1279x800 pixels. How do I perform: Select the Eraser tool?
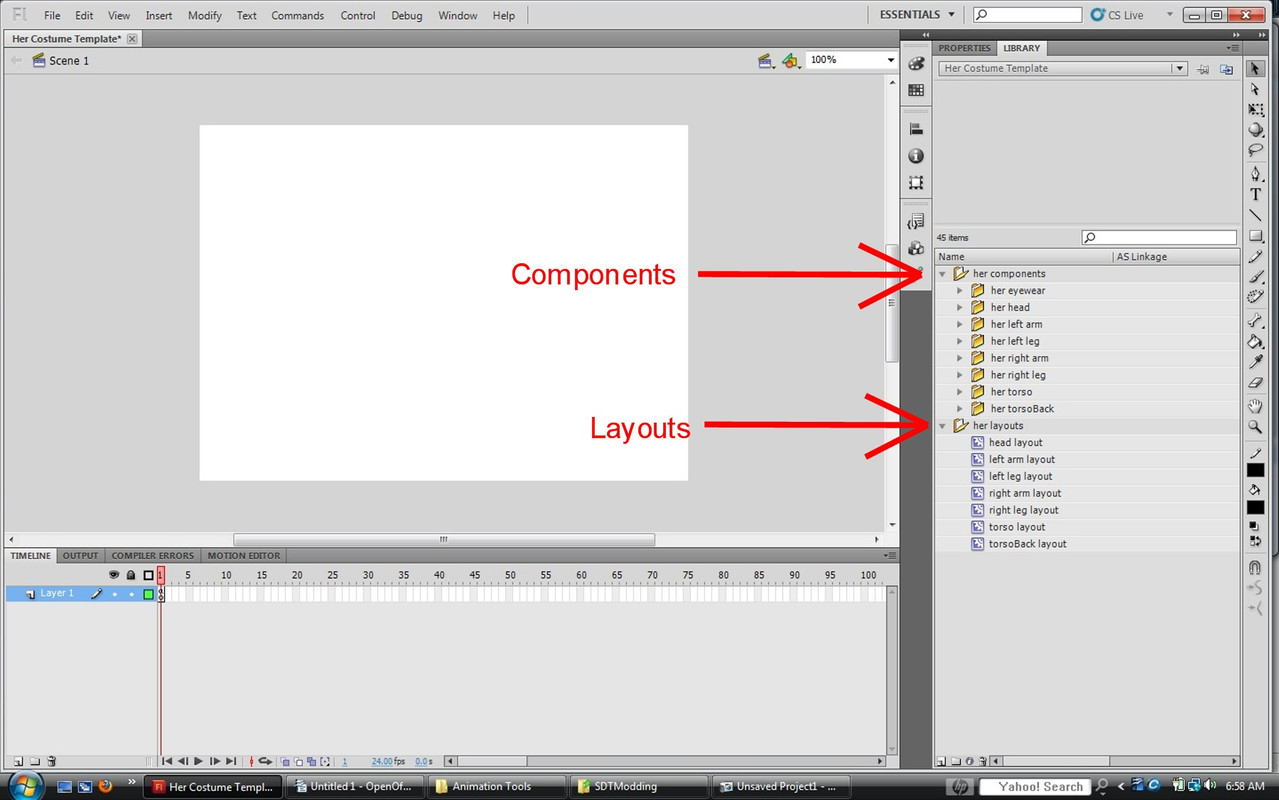click(1256, 383)
